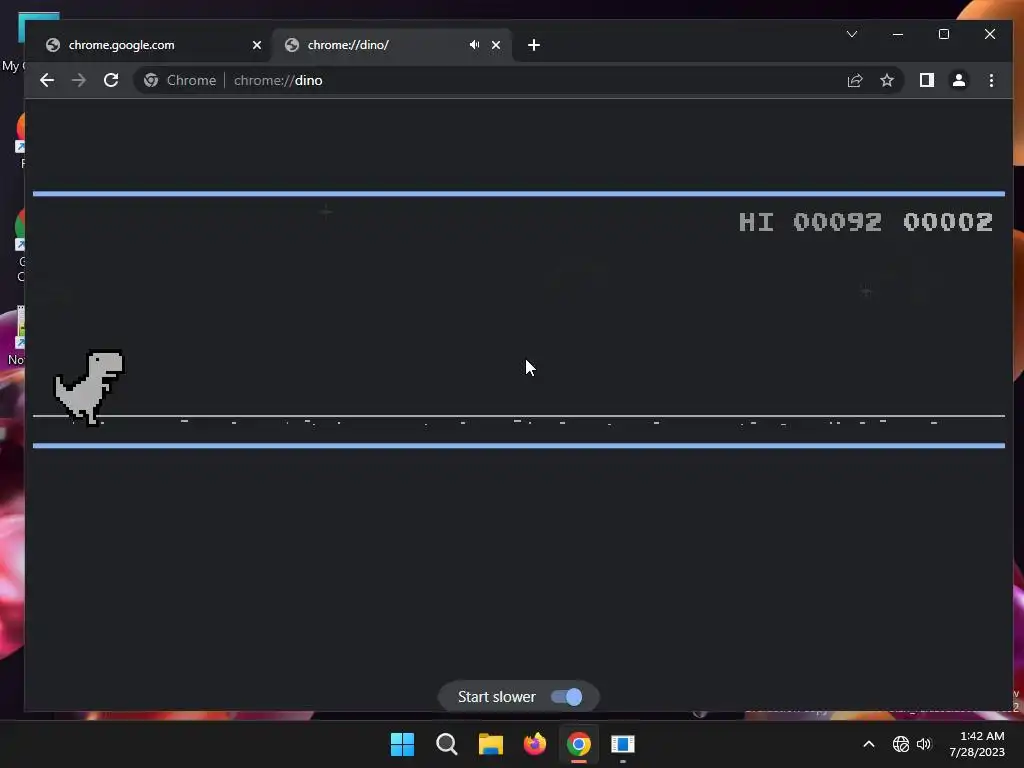Open the Chrome side panel
1024x768 pixels.
927,80
